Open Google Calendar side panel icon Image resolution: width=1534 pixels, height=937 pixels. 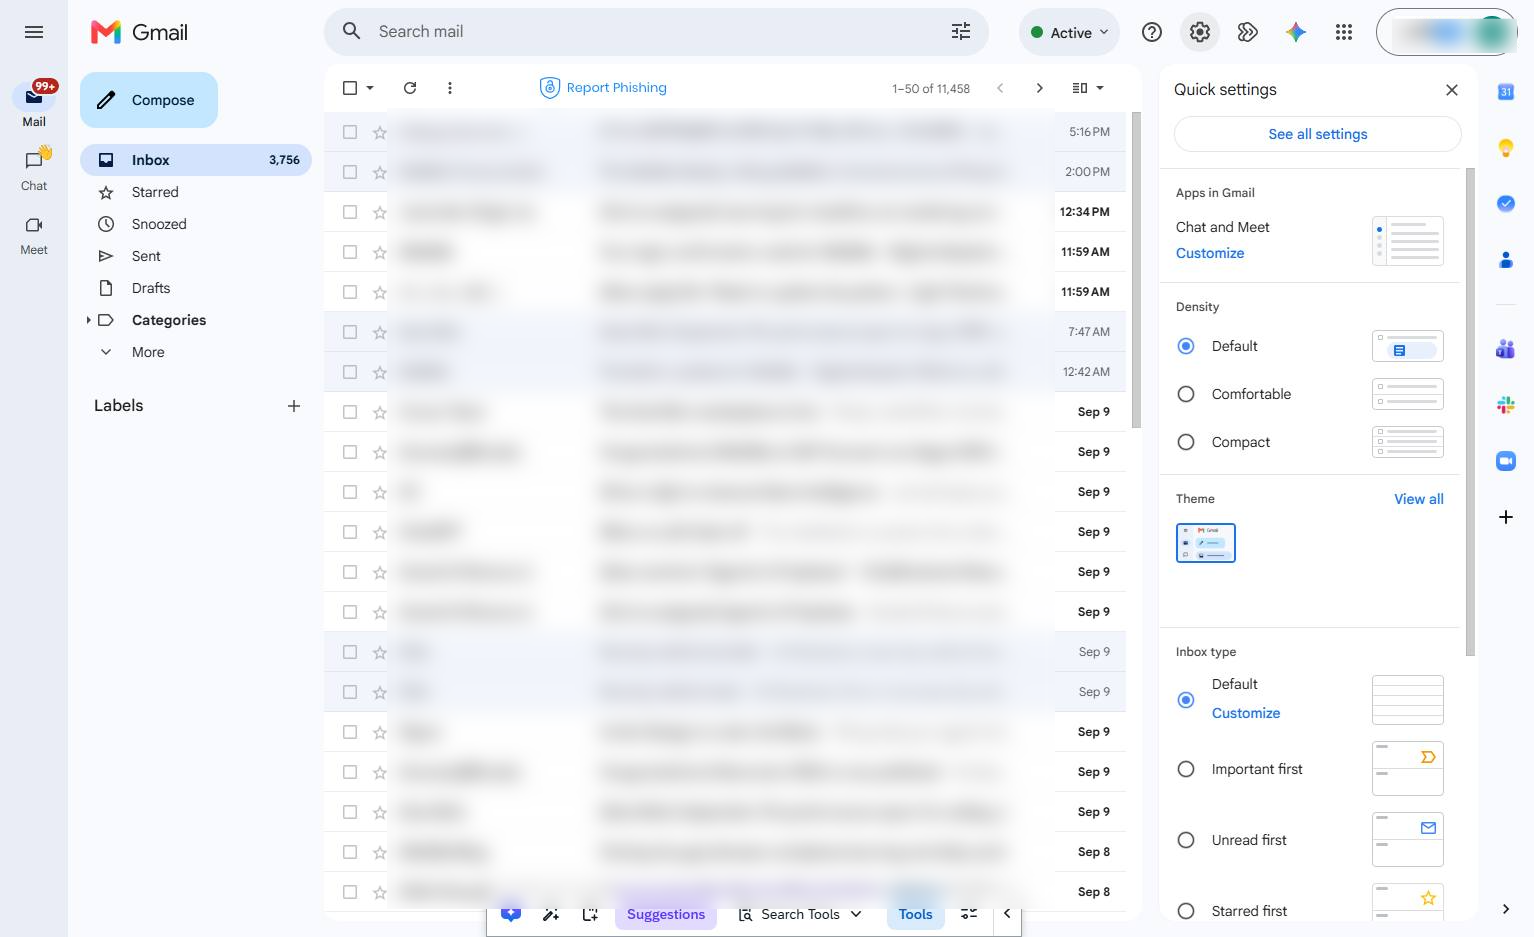point(1506,92)
